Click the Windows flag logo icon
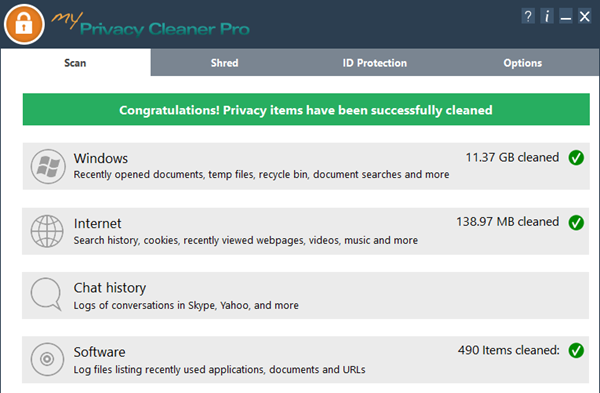The image size is (600, 393). (x=48, y=166)
